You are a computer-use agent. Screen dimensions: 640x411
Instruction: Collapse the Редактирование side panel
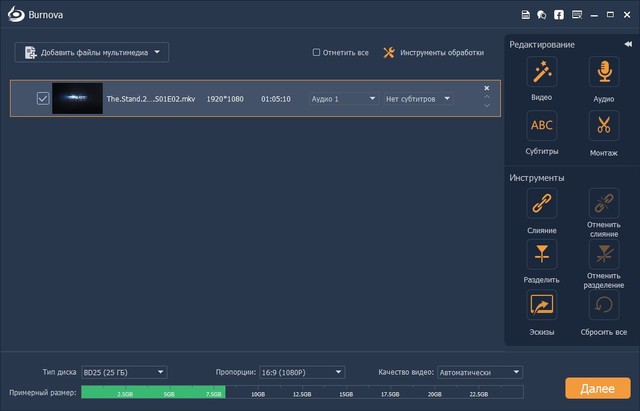coord(627,45)
